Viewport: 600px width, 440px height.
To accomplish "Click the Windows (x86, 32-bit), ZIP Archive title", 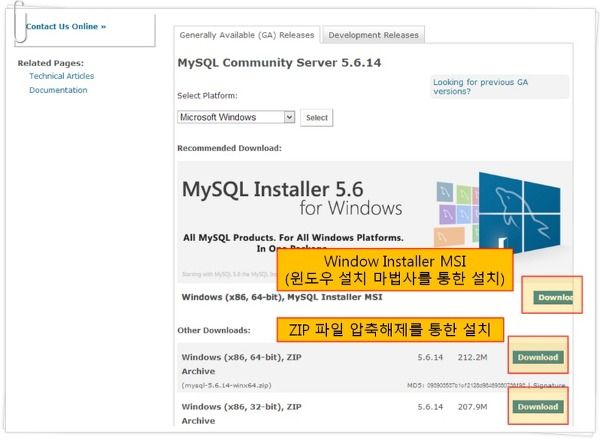I will [x=241, y=414].
